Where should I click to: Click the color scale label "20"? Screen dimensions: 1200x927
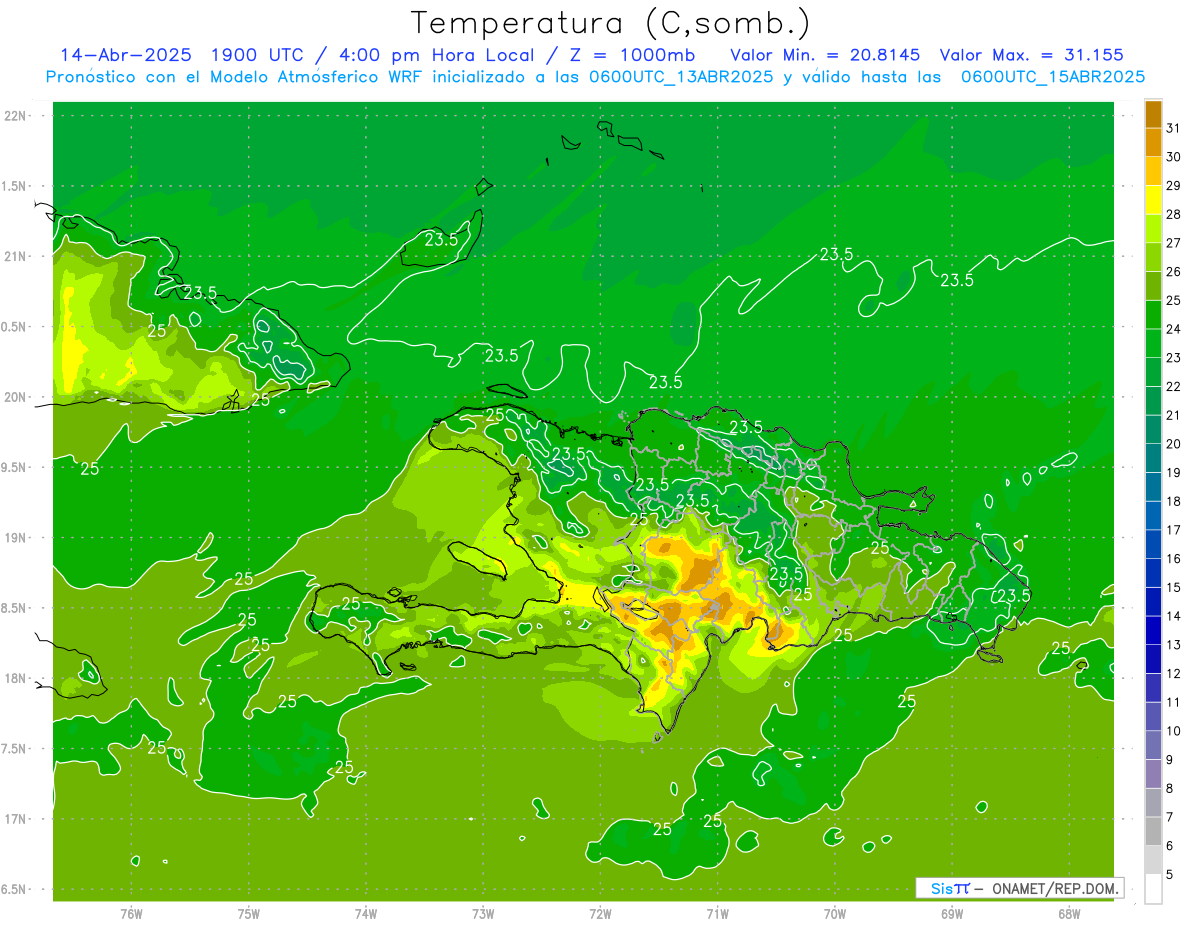(x=1172, y=444)
